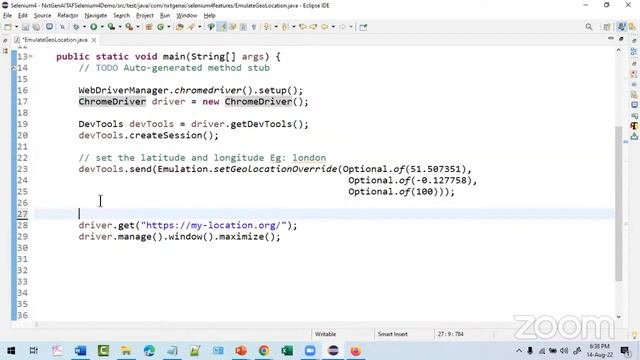This screenshot has height=360, width=640.
Task: Open the Source menu
Action: point(42,16)
